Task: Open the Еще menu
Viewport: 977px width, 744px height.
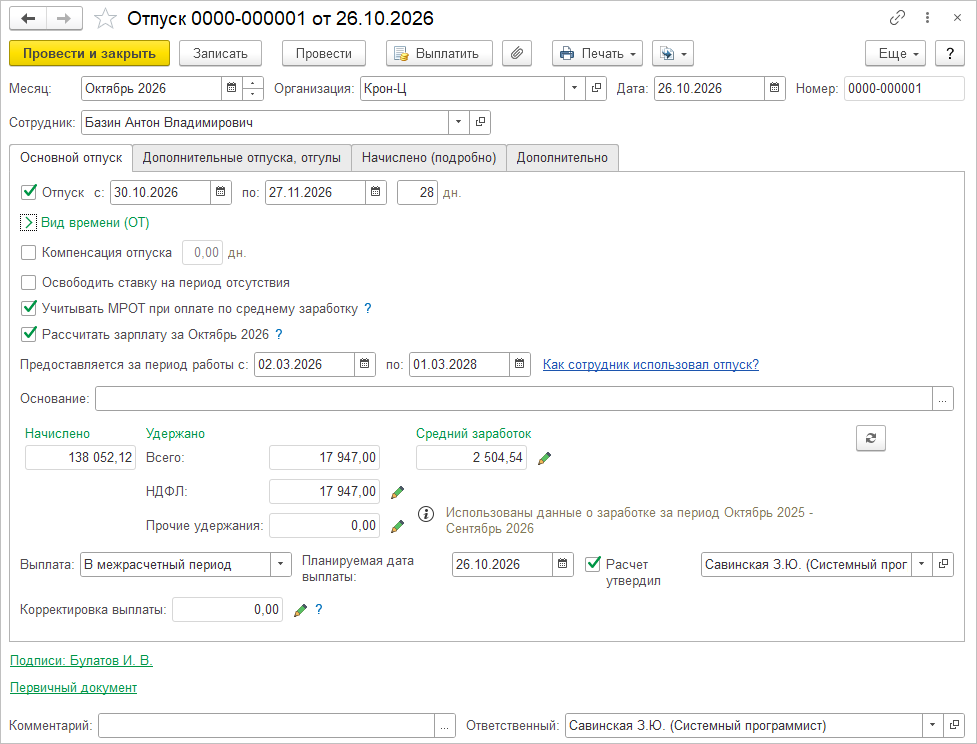Action: pos(895,54)
